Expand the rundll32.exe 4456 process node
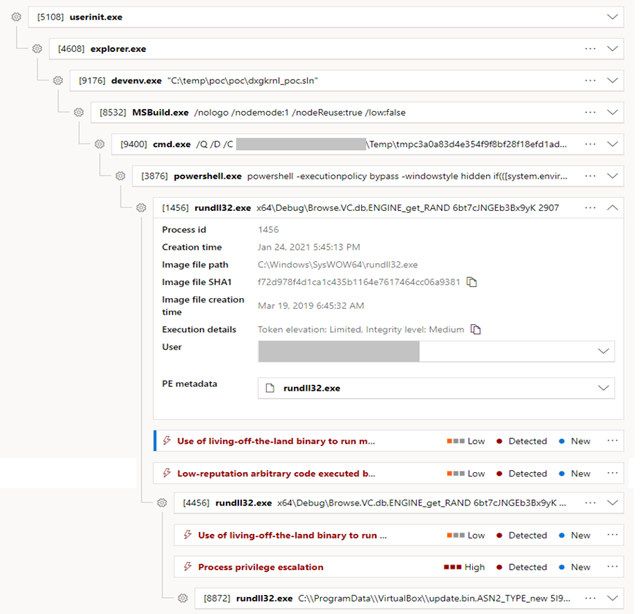 tap(613, 503)
